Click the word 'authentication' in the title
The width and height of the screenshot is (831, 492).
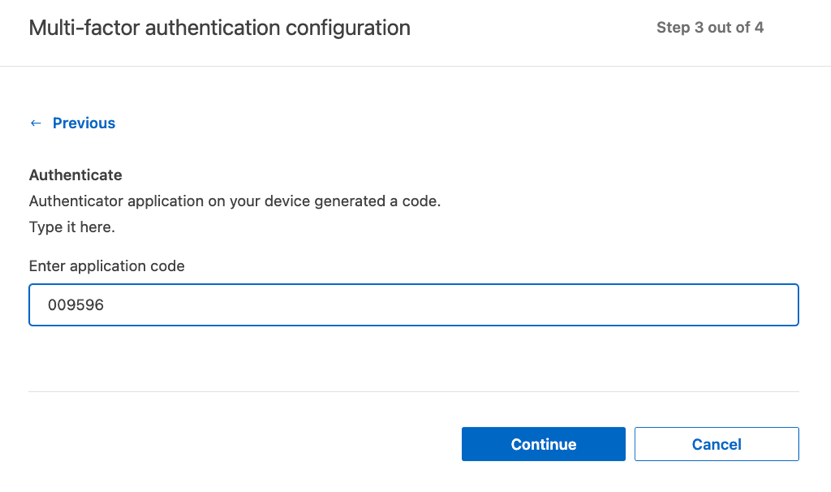(217, 28)
